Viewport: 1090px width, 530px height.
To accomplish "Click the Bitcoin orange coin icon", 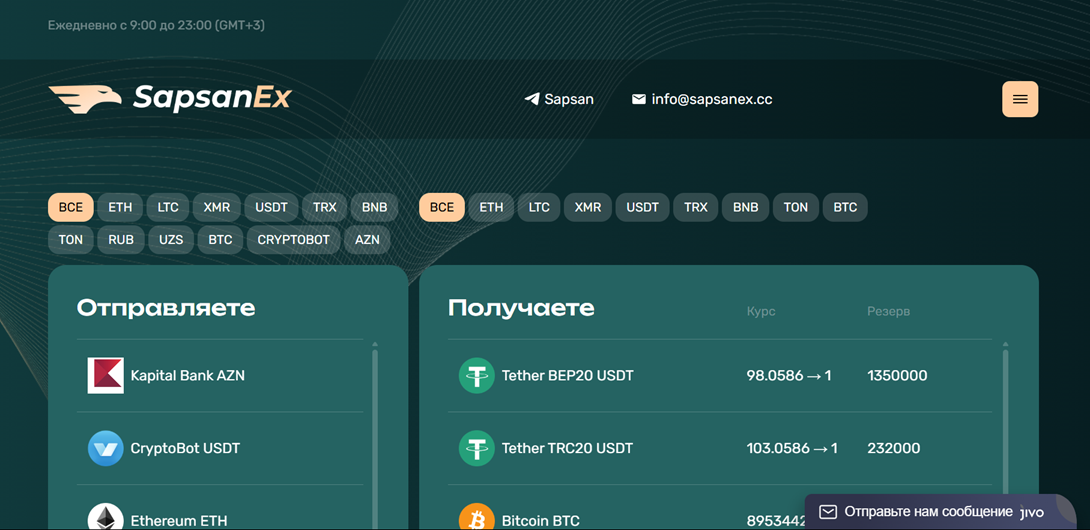I will click(477, 516).
